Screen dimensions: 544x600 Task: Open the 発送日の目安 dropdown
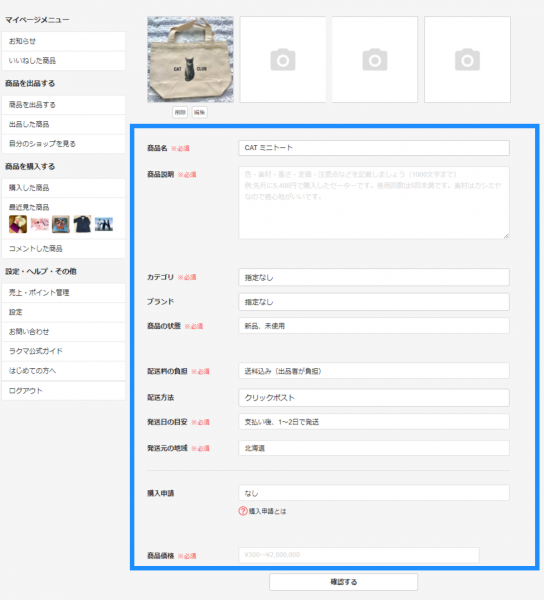[374, 422]
